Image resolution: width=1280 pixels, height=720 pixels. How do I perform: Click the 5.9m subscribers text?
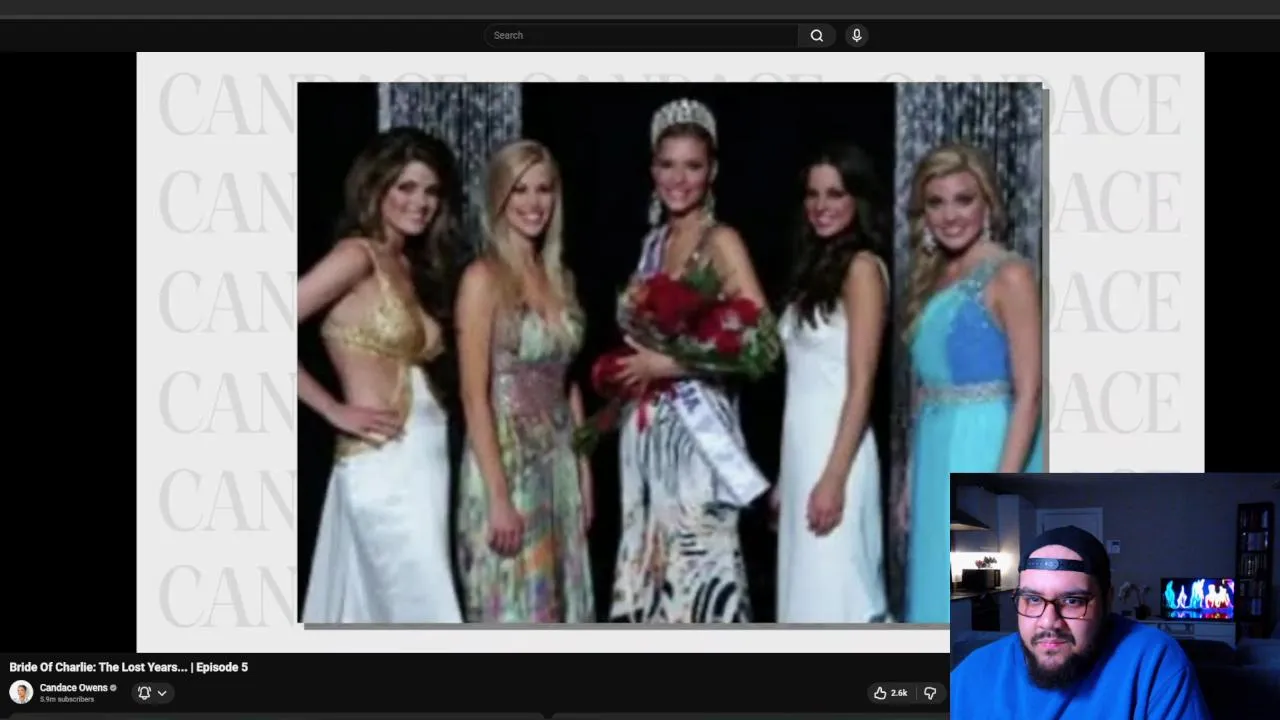(67, 699)
